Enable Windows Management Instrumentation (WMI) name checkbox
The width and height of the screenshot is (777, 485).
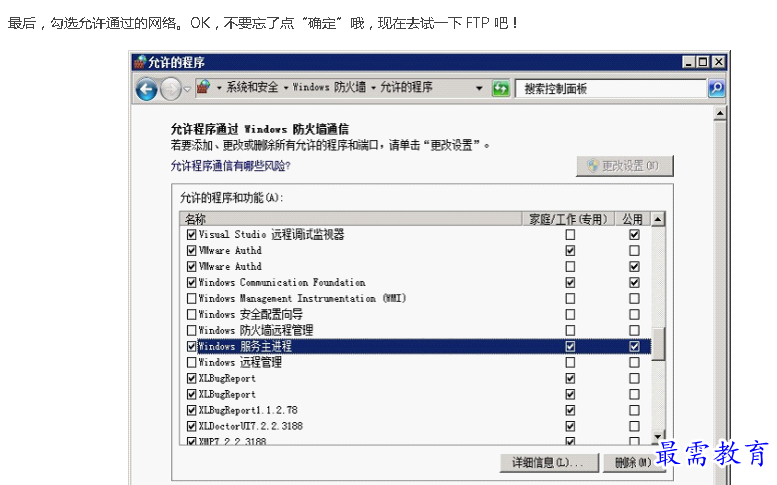tap(191, 299)
